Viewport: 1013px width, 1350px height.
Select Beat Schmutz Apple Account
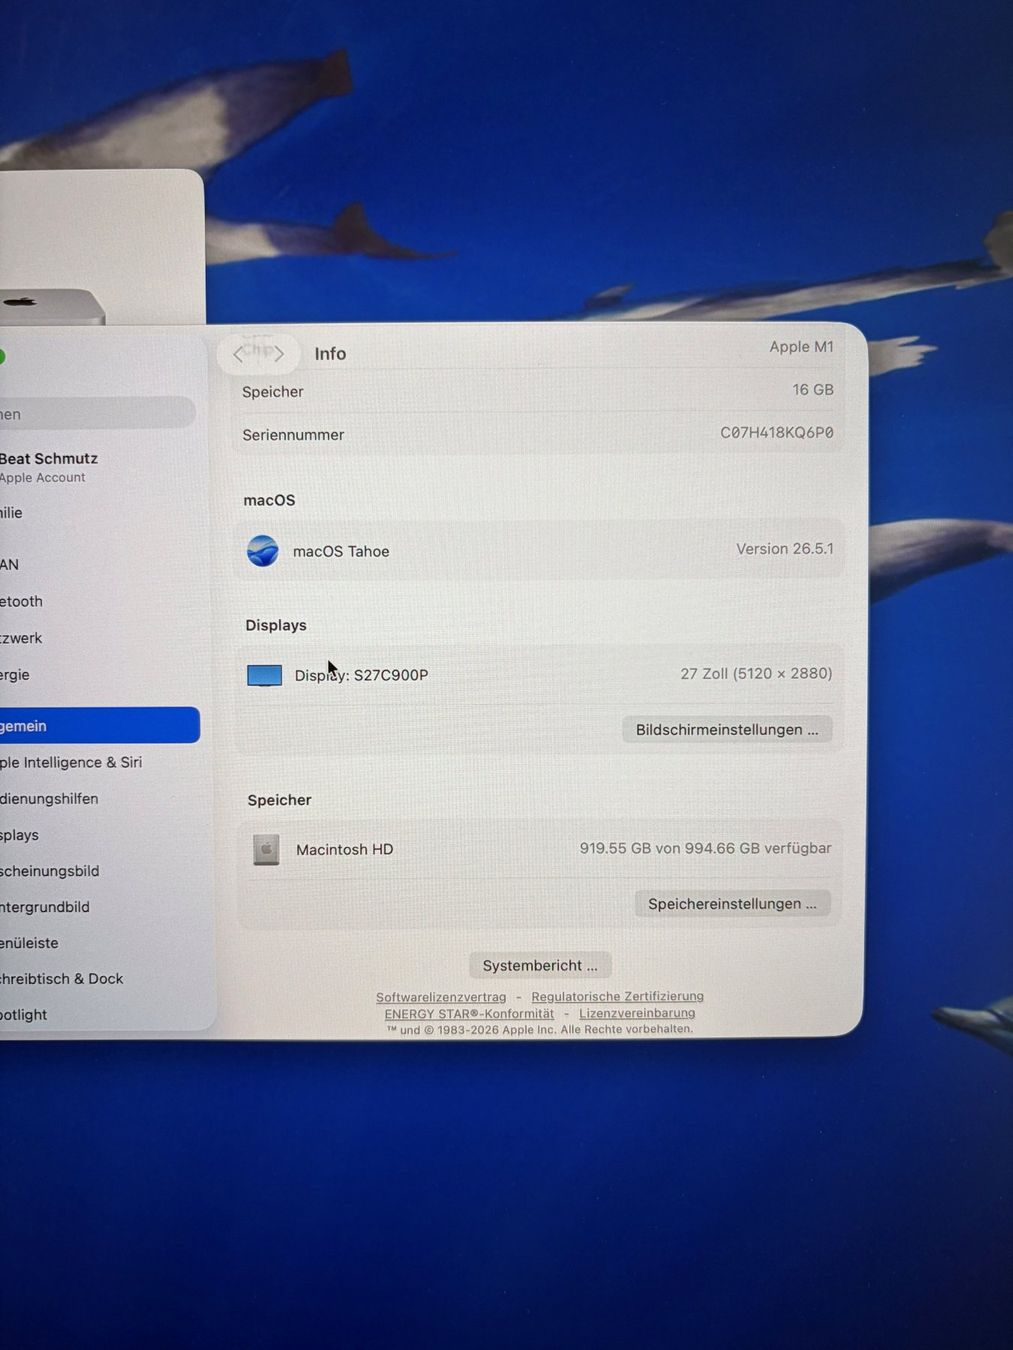tap(49, 467)
